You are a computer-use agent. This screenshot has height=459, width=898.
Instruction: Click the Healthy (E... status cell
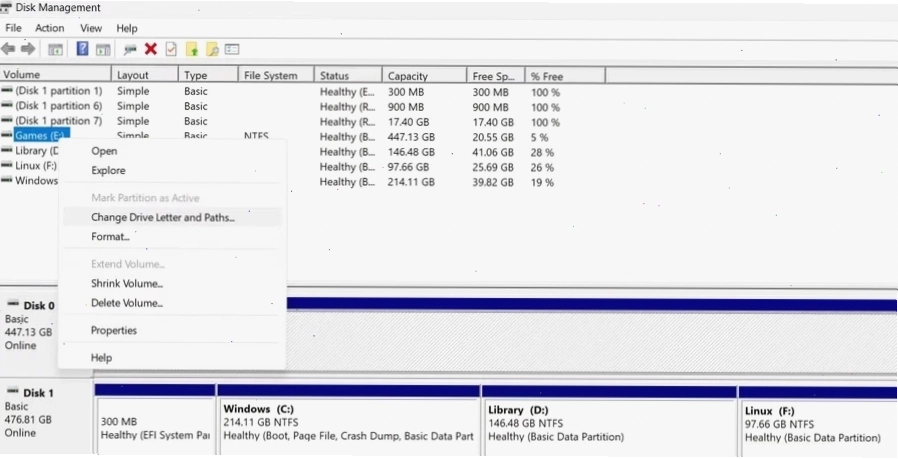click(x=347, y=92)
